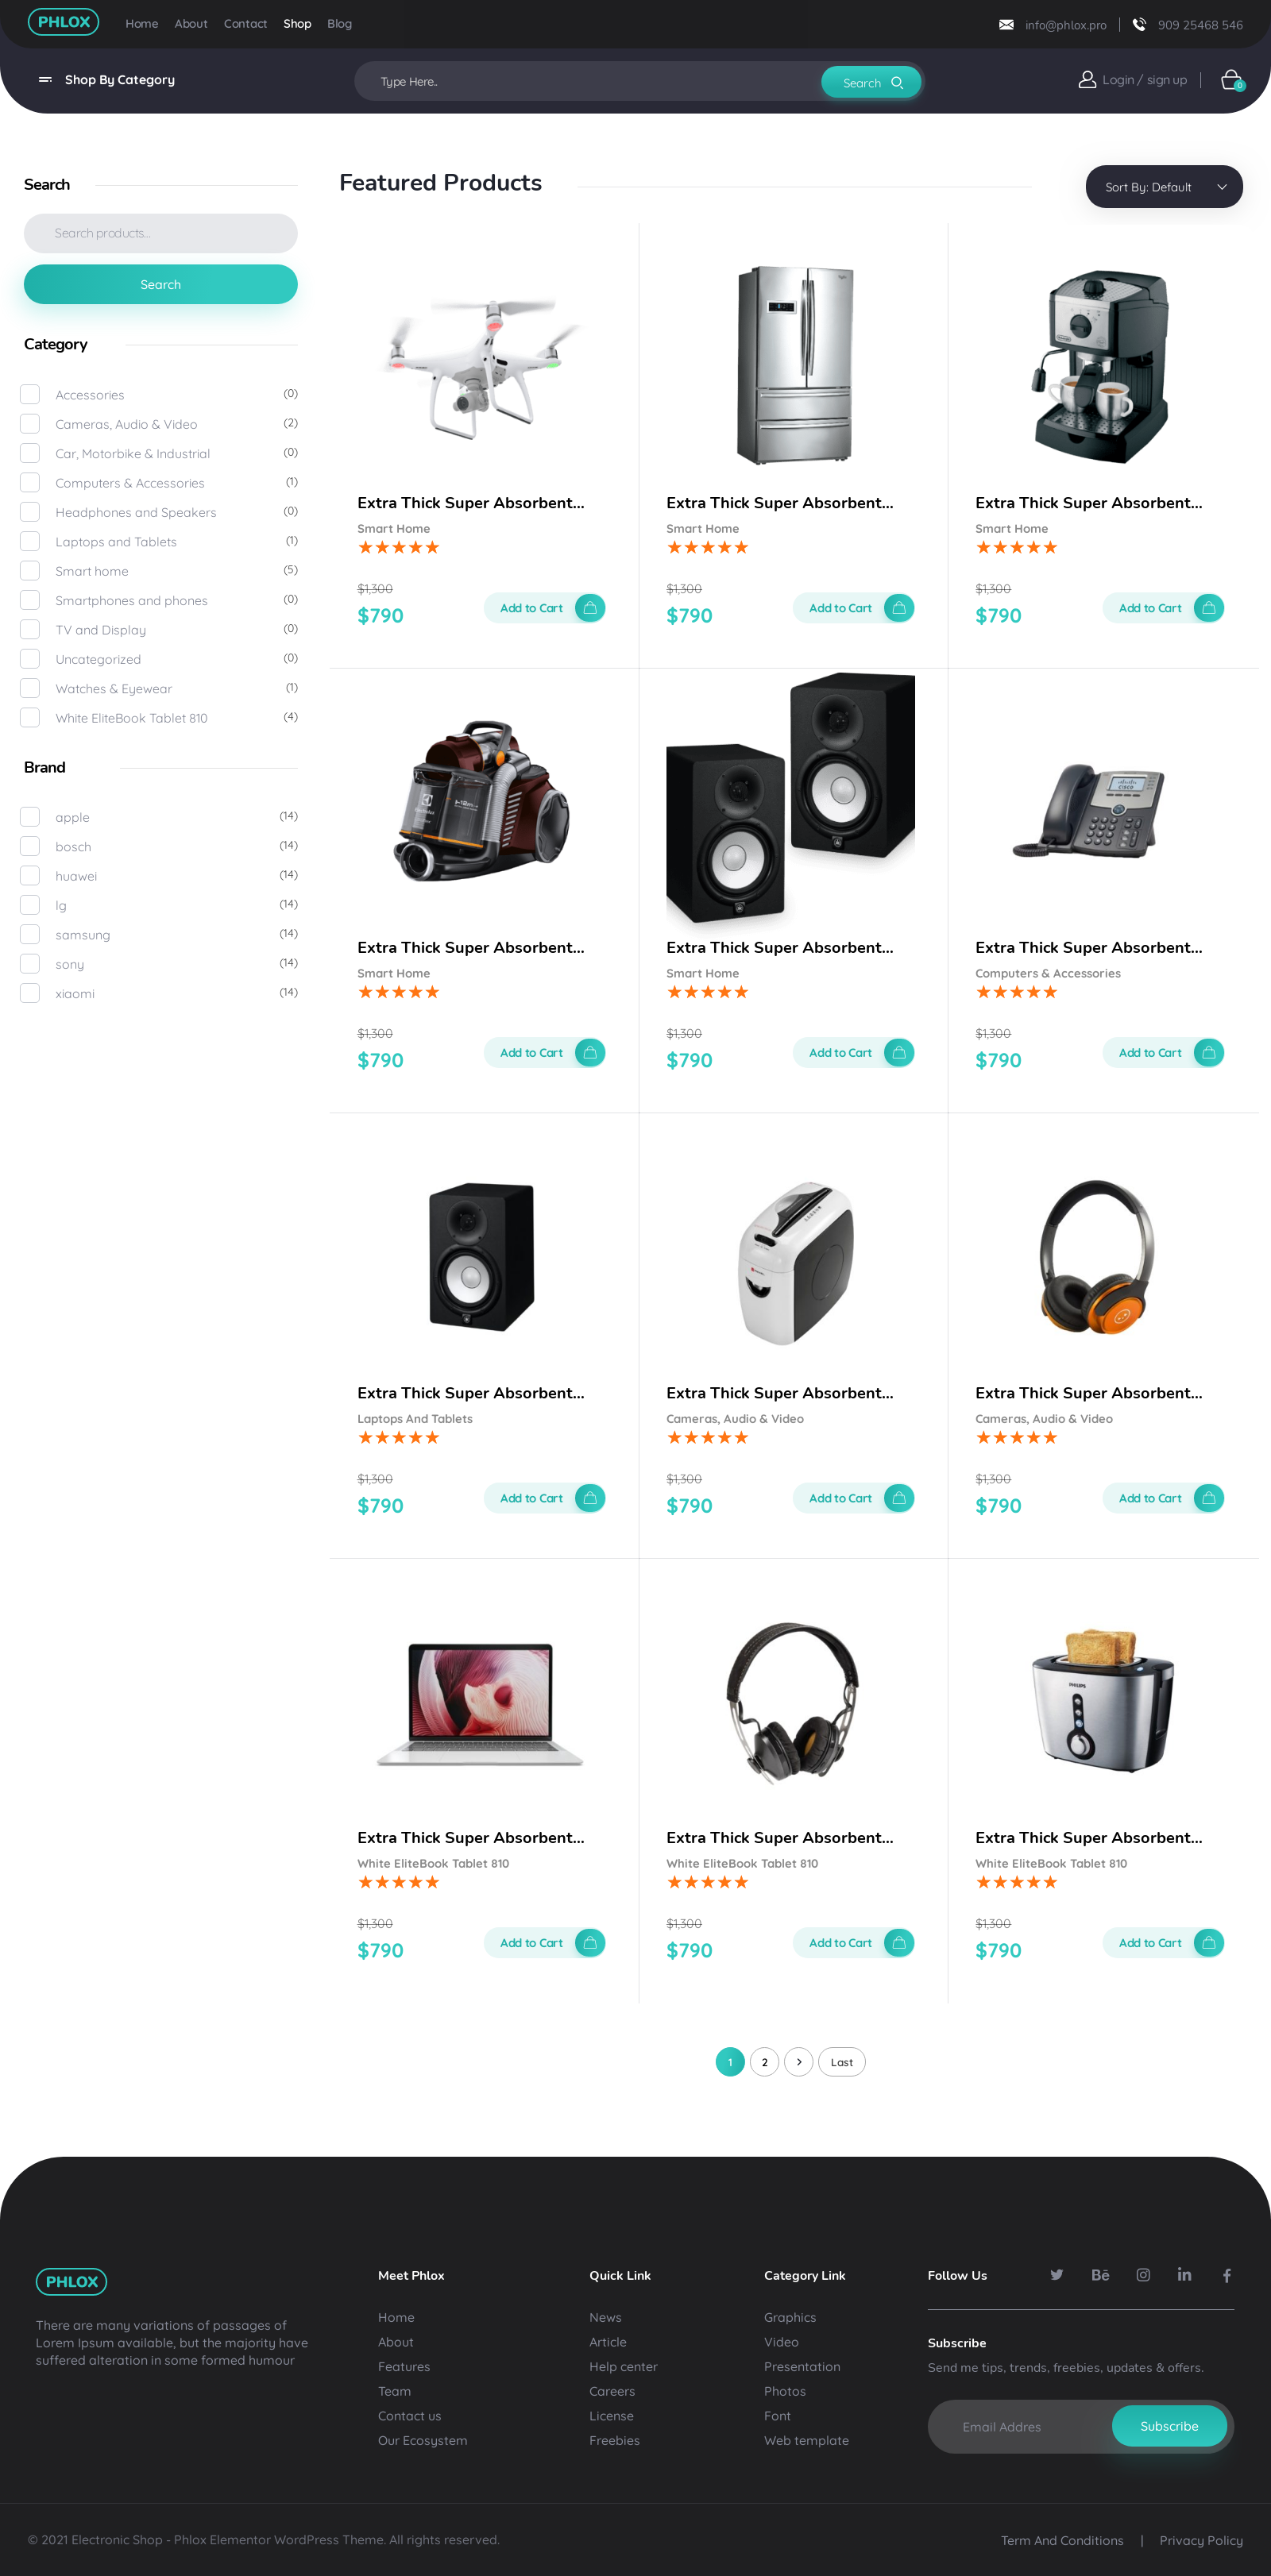Tick the samsung brand checkbox

[30, 934]
